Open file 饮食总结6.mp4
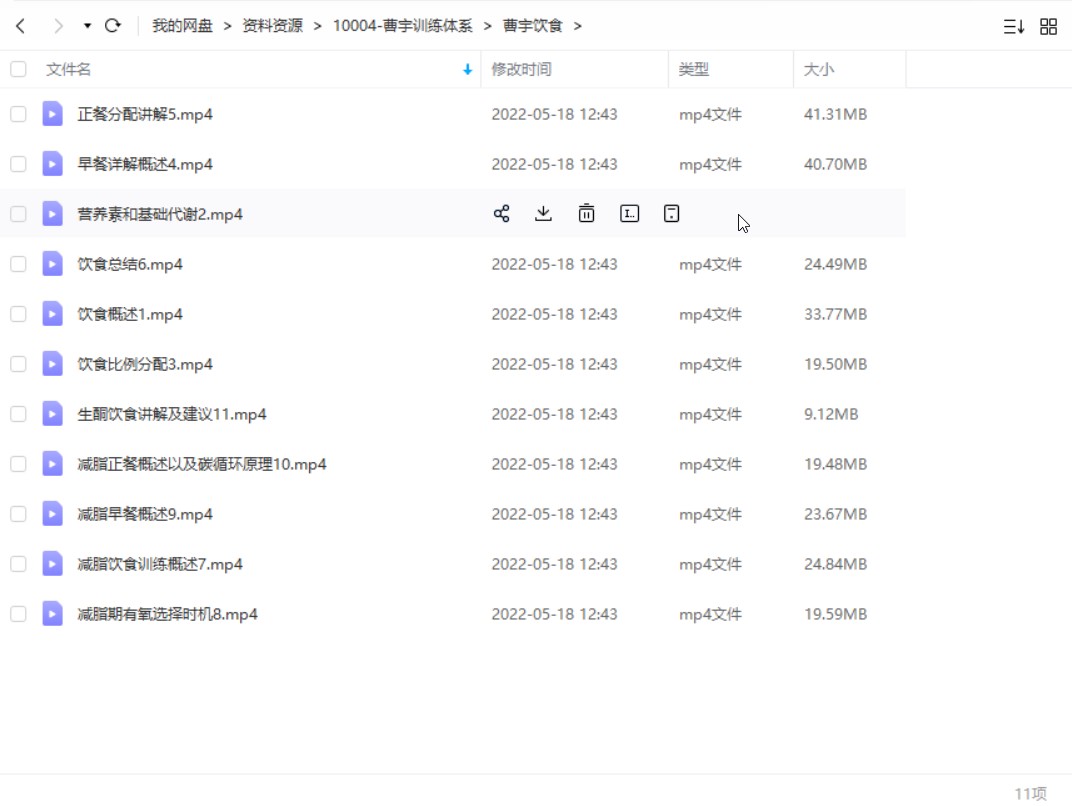This screenshot has width=1072, height=806. [130, 264]
